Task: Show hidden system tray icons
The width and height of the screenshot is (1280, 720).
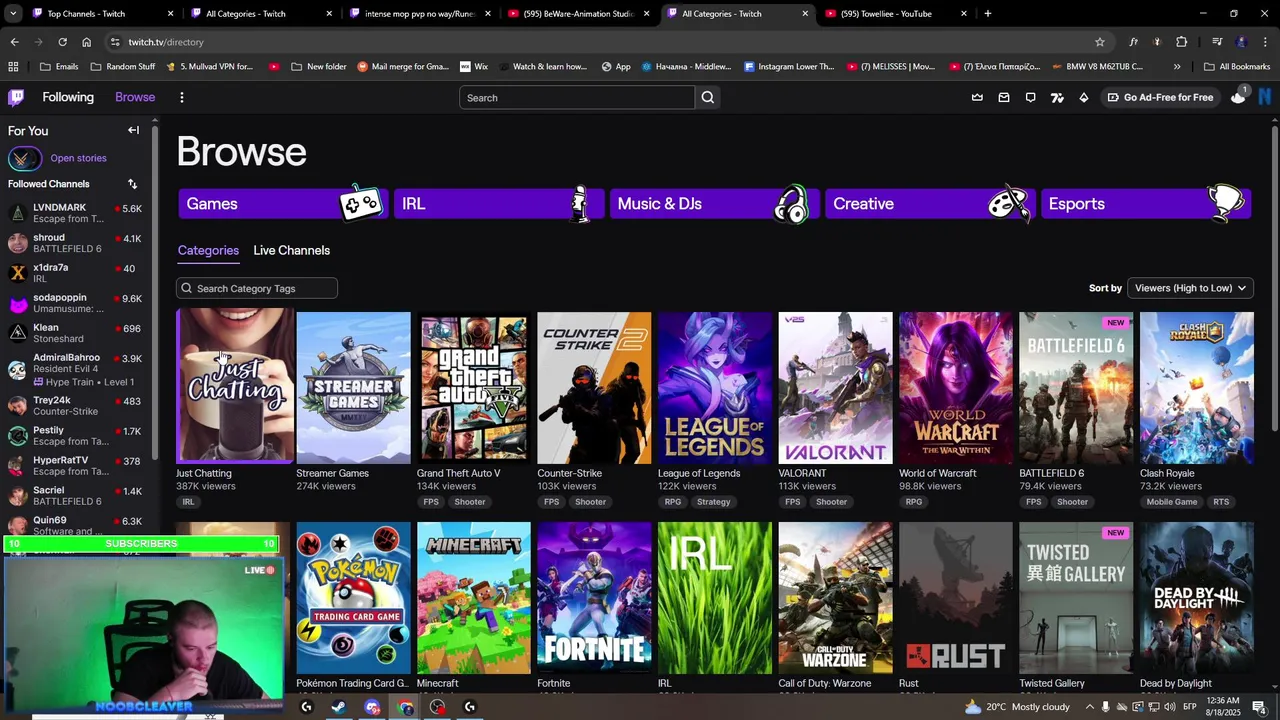Action: pyautogui.click(x=1090, y=707)
